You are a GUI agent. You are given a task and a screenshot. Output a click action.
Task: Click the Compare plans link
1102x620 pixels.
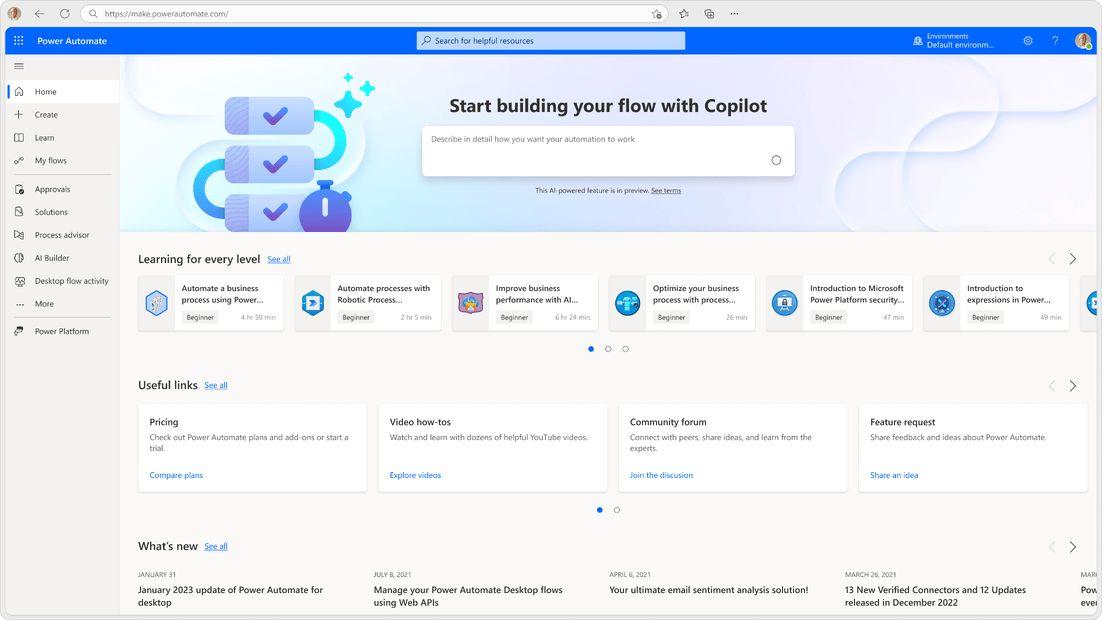[176, 475]
